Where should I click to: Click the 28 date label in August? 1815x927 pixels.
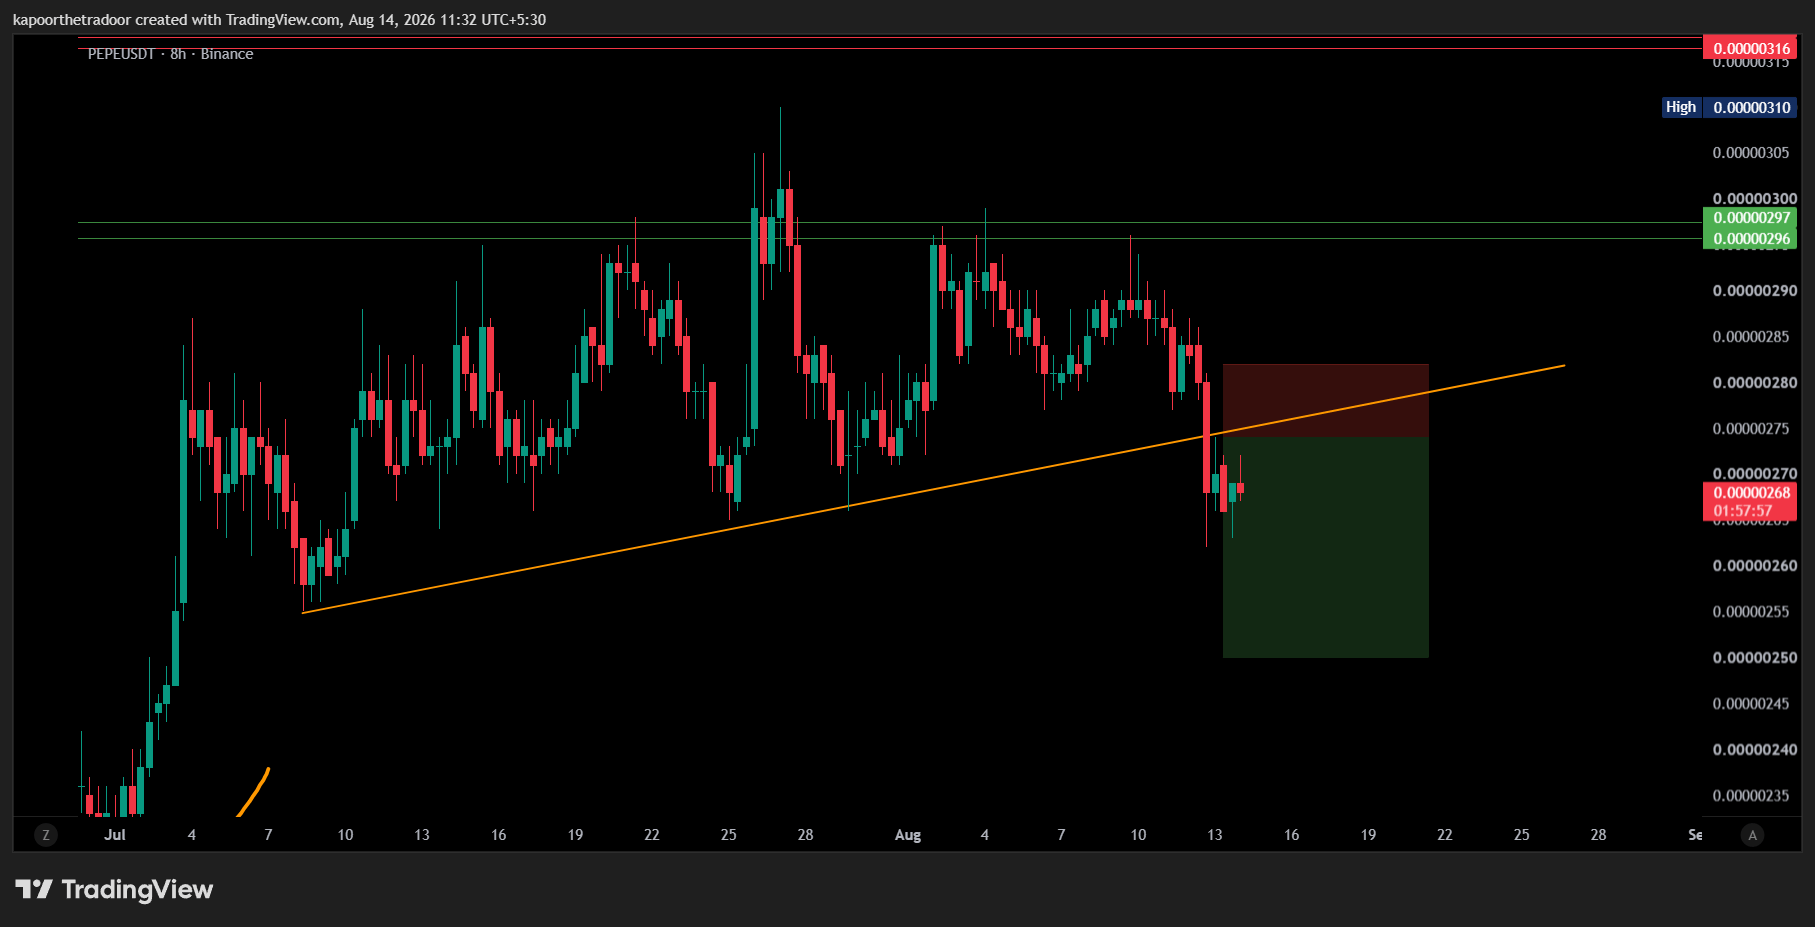coord(1598,835)
